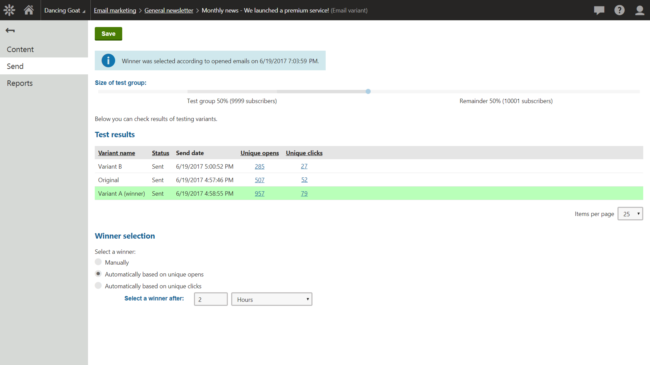This screenshot has width=650, height=365.
Task: Click the blue info icon in notification
Action: click(x=108, y=61)
